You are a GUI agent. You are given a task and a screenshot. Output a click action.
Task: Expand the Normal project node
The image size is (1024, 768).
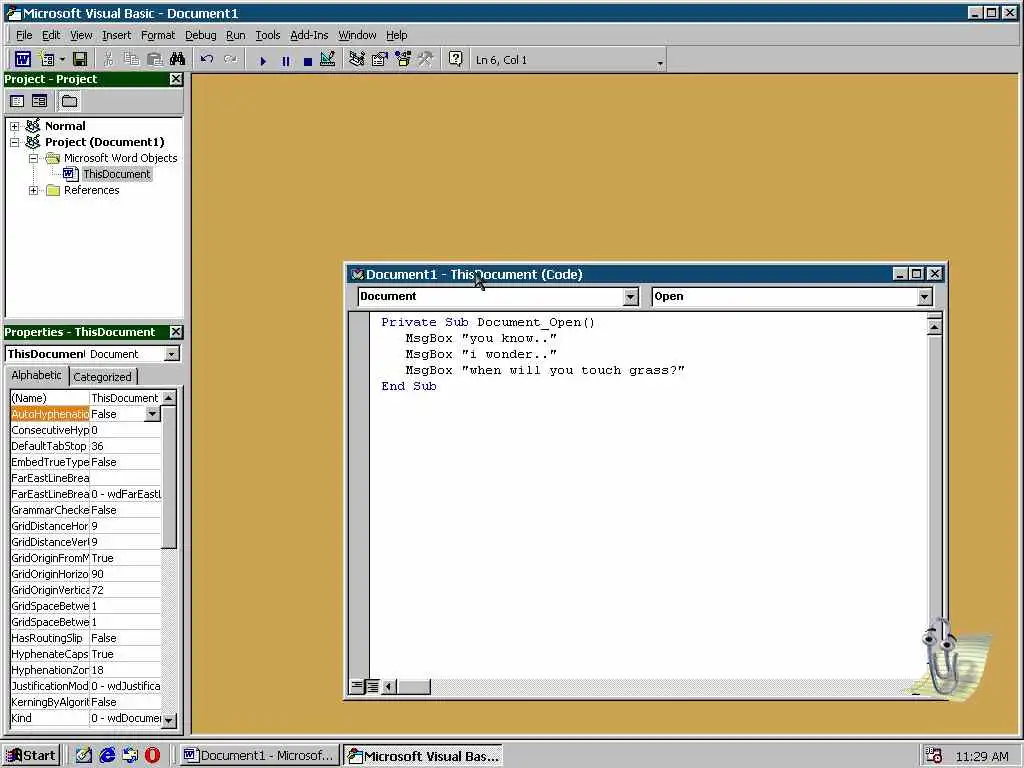pyautogui.click(x=14, y=126)
